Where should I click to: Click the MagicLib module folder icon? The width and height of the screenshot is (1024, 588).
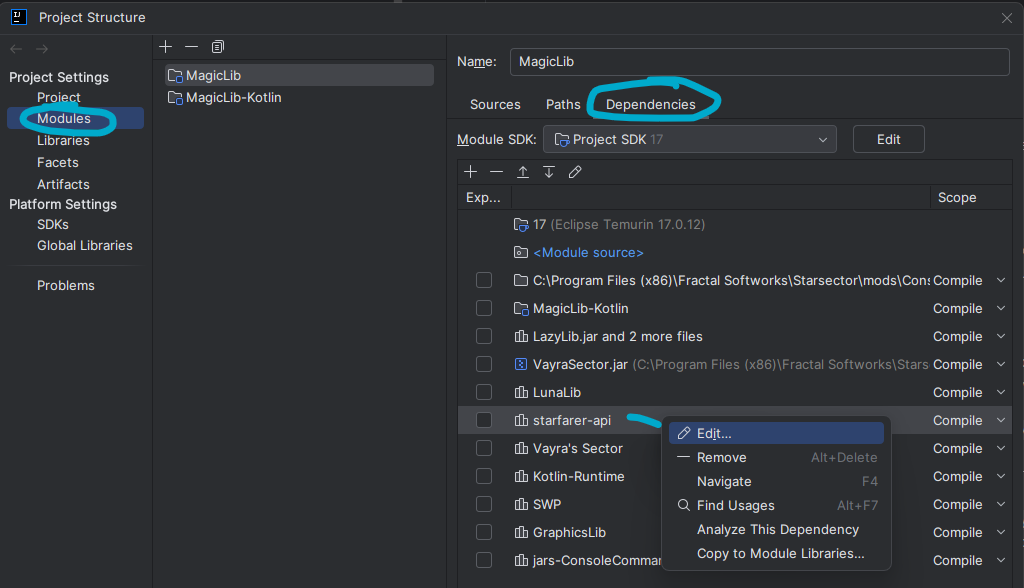click(175, 76)
